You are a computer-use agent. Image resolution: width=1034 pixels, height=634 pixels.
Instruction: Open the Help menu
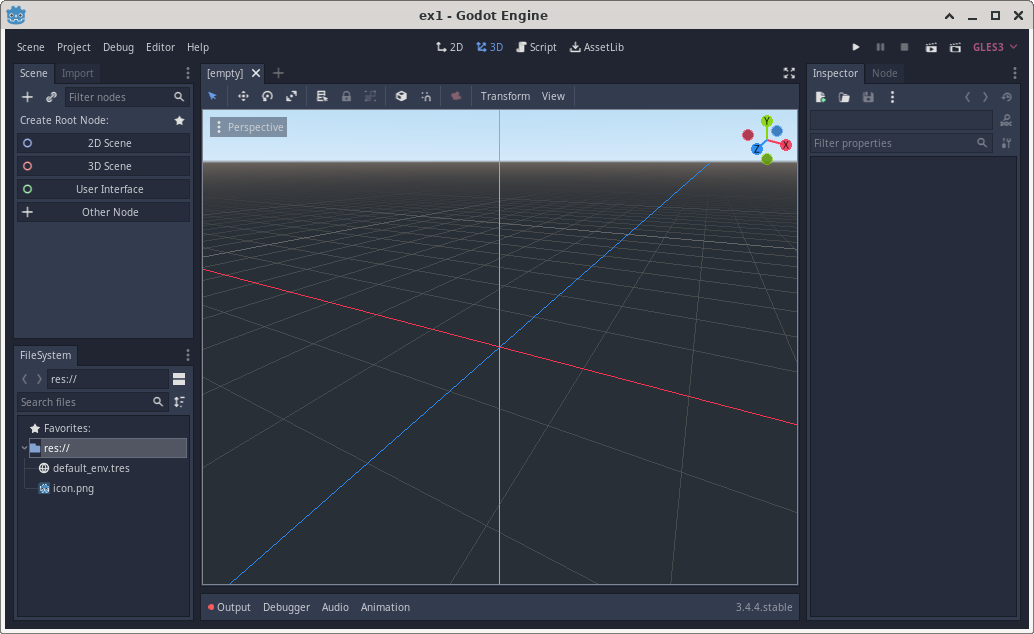click(198, 47)
